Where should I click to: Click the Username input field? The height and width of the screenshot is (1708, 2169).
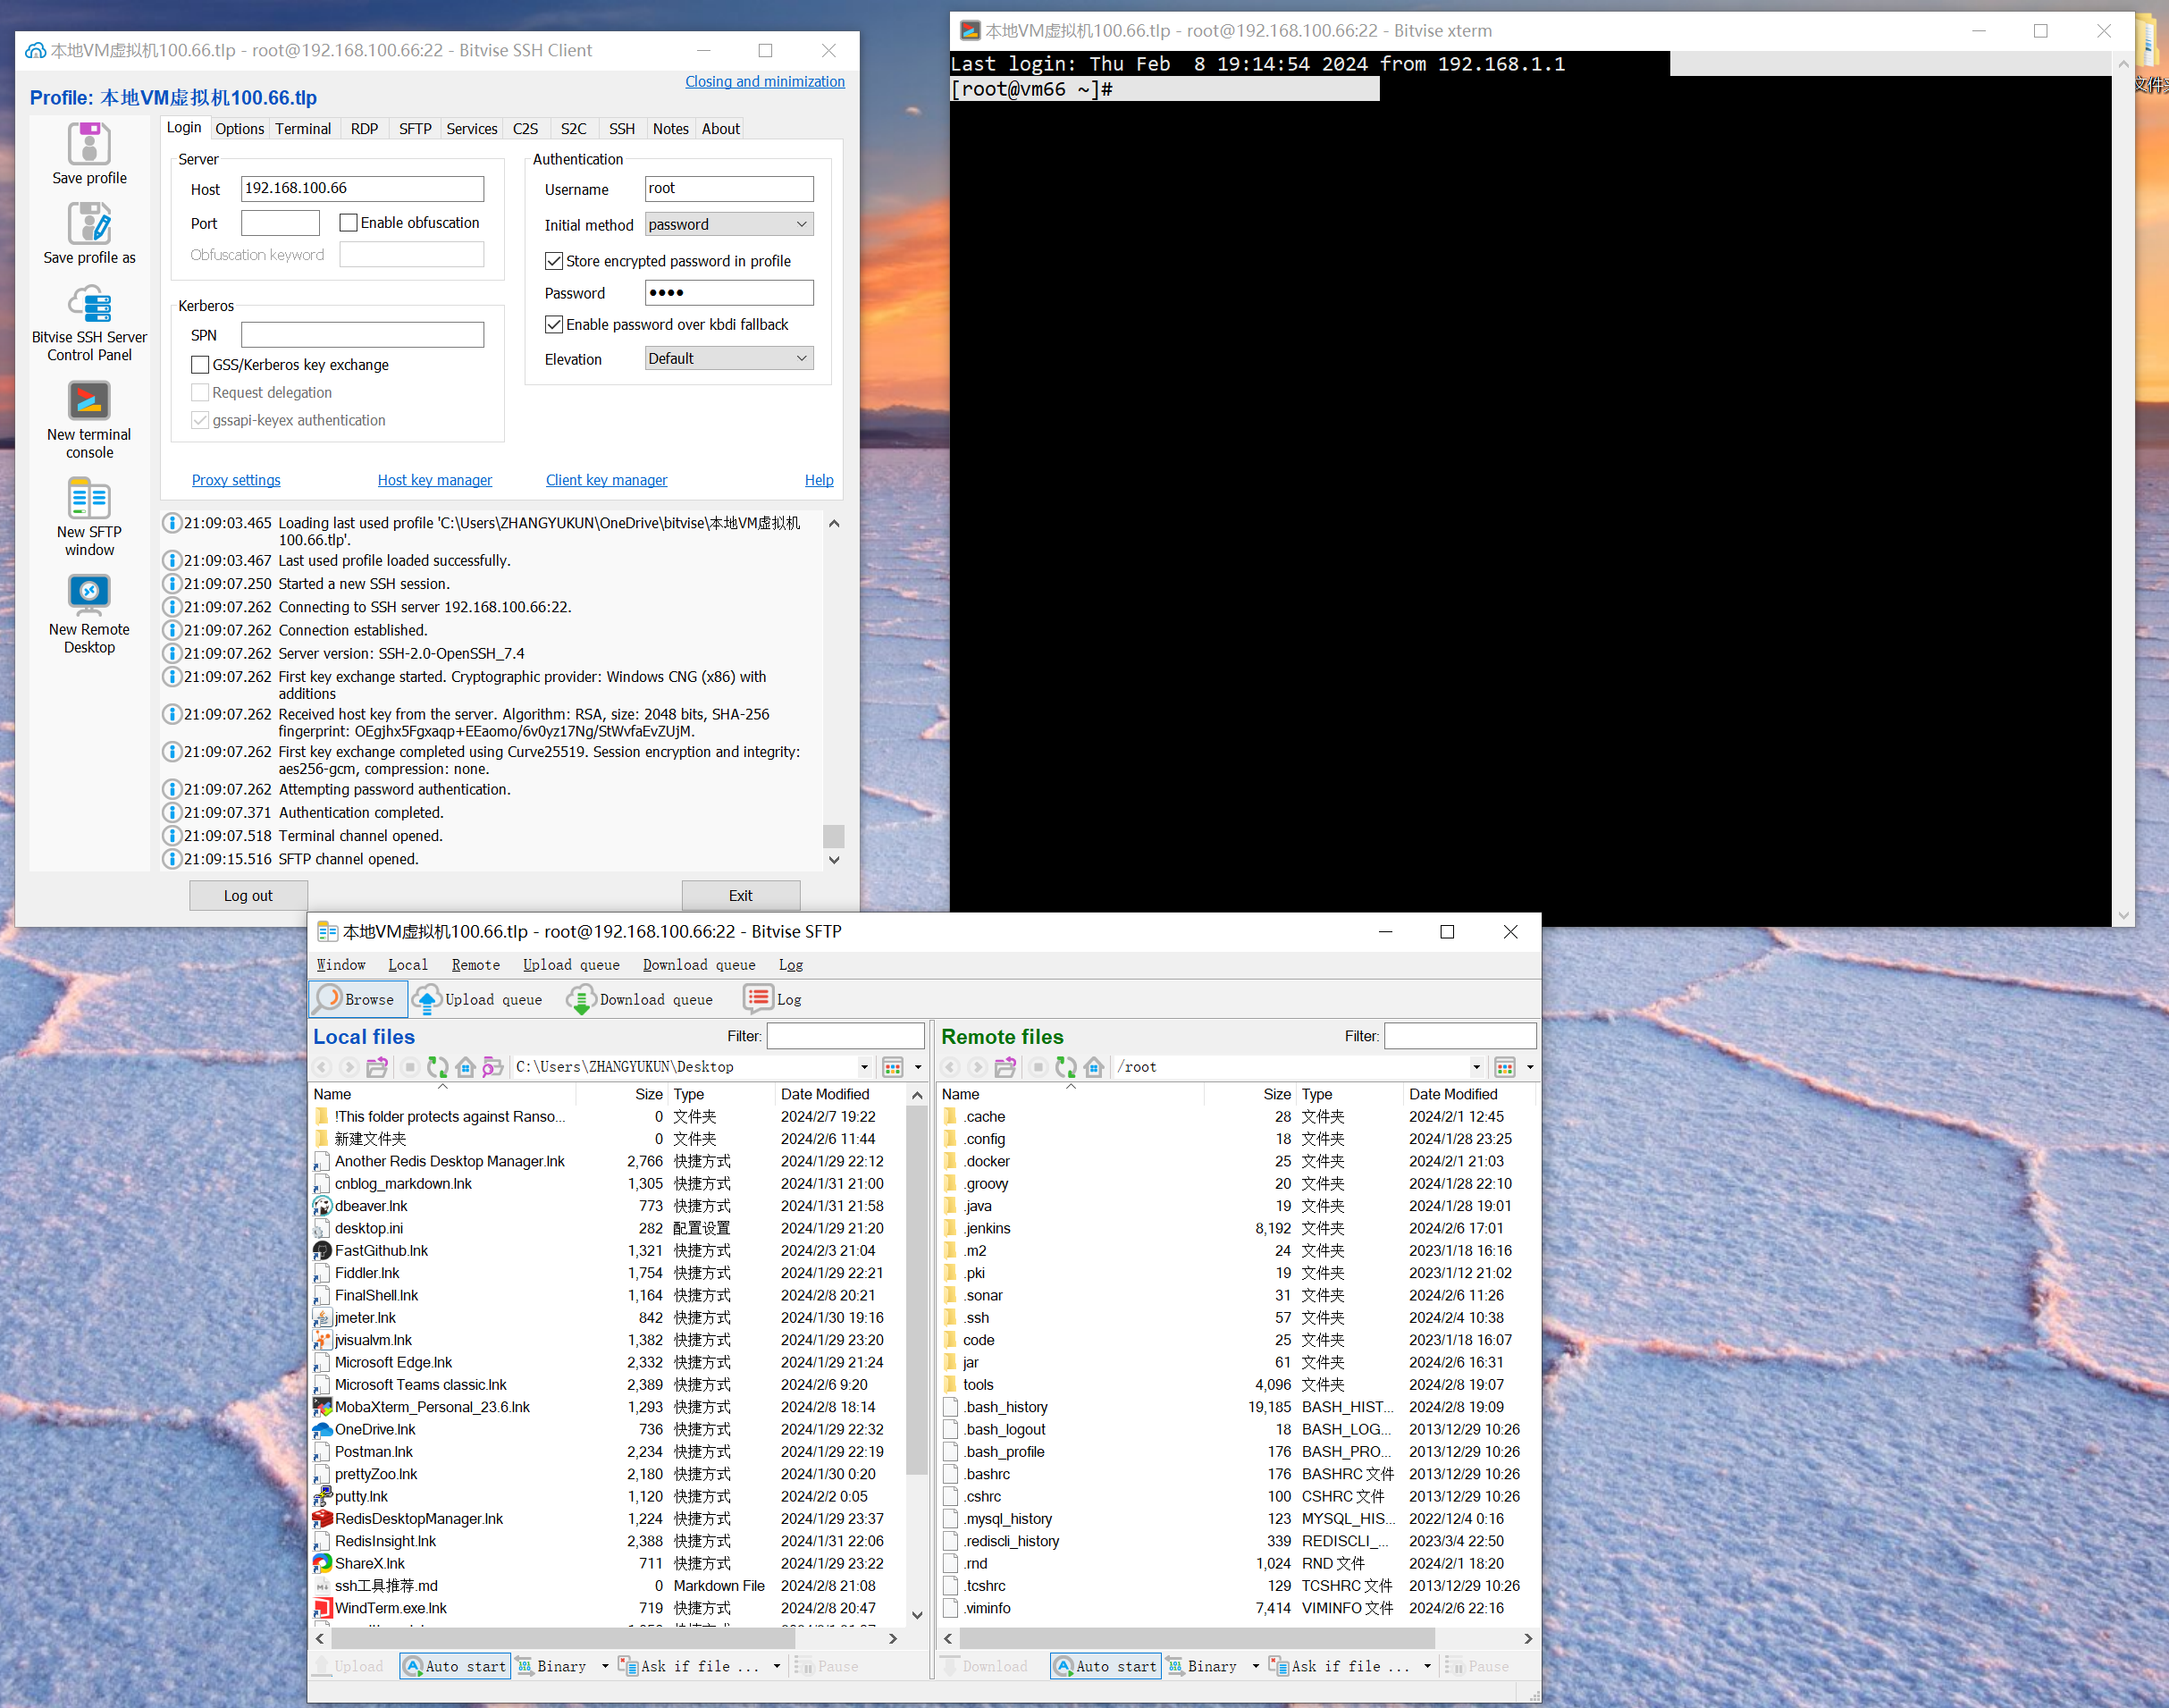729,188
